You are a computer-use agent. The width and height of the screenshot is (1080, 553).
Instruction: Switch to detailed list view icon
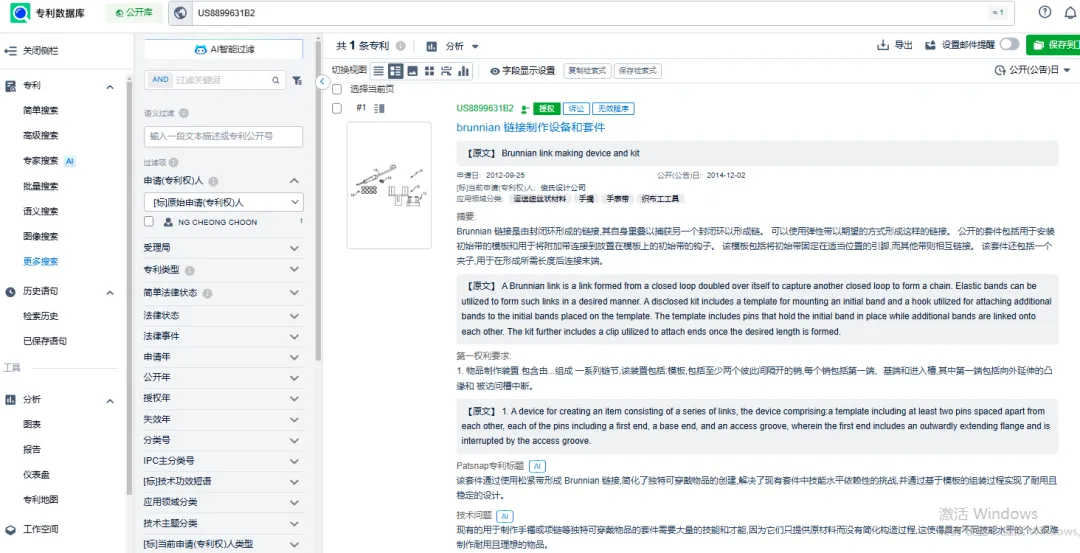395,70
